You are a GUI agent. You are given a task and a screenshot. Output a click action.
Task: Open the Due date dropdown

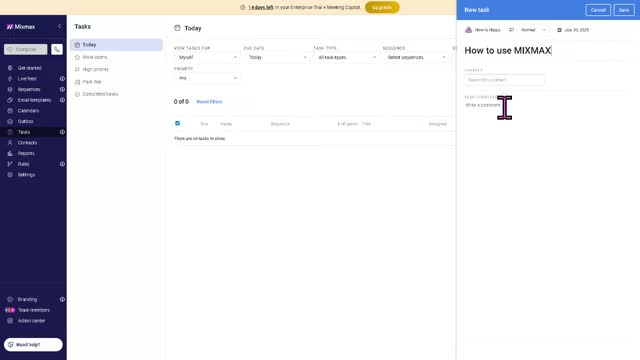pyautogui.click(x=276, y=58)
